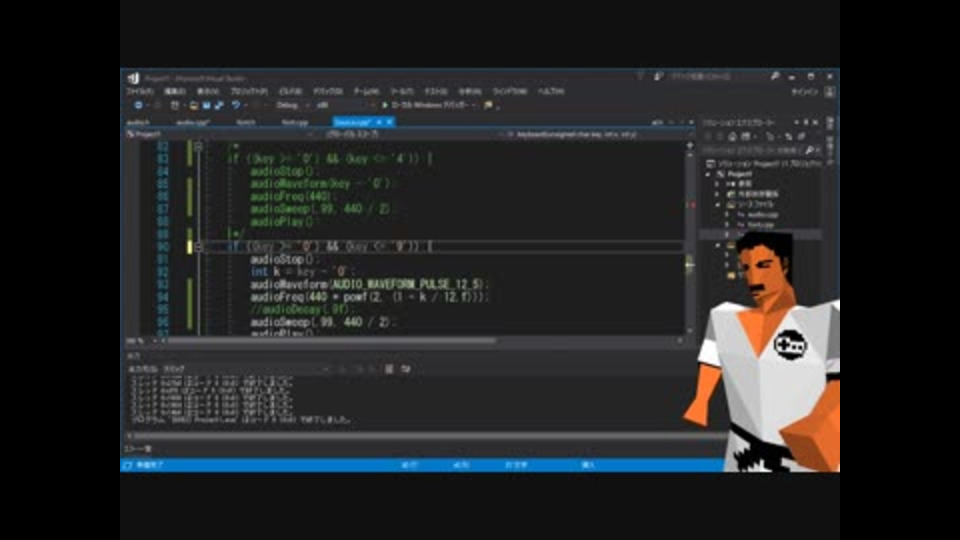Collapse the commented block at line 82
This screenshot has height=540, width=960.
(x=198, y=146)
